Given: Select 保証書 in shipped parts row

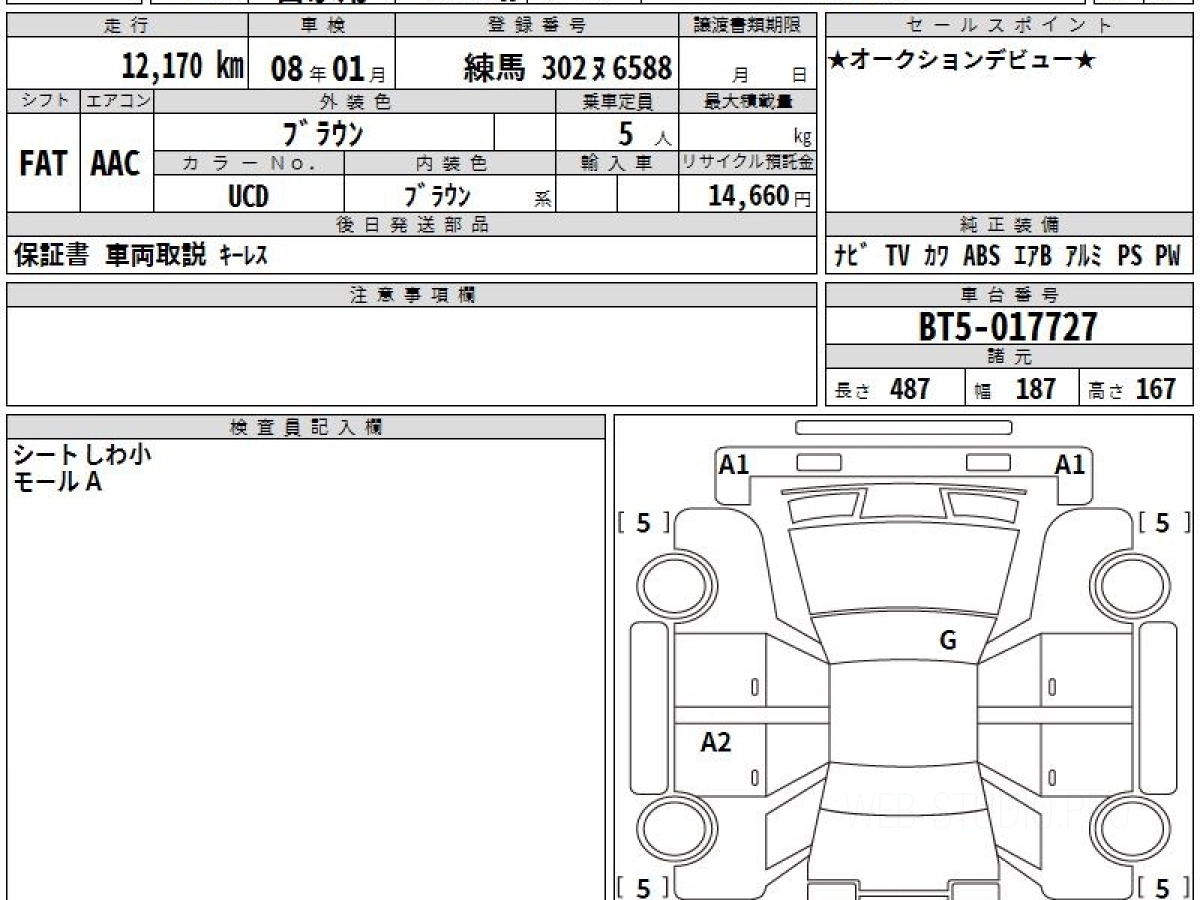Looking at the screenshot, I should click(51, 256).
